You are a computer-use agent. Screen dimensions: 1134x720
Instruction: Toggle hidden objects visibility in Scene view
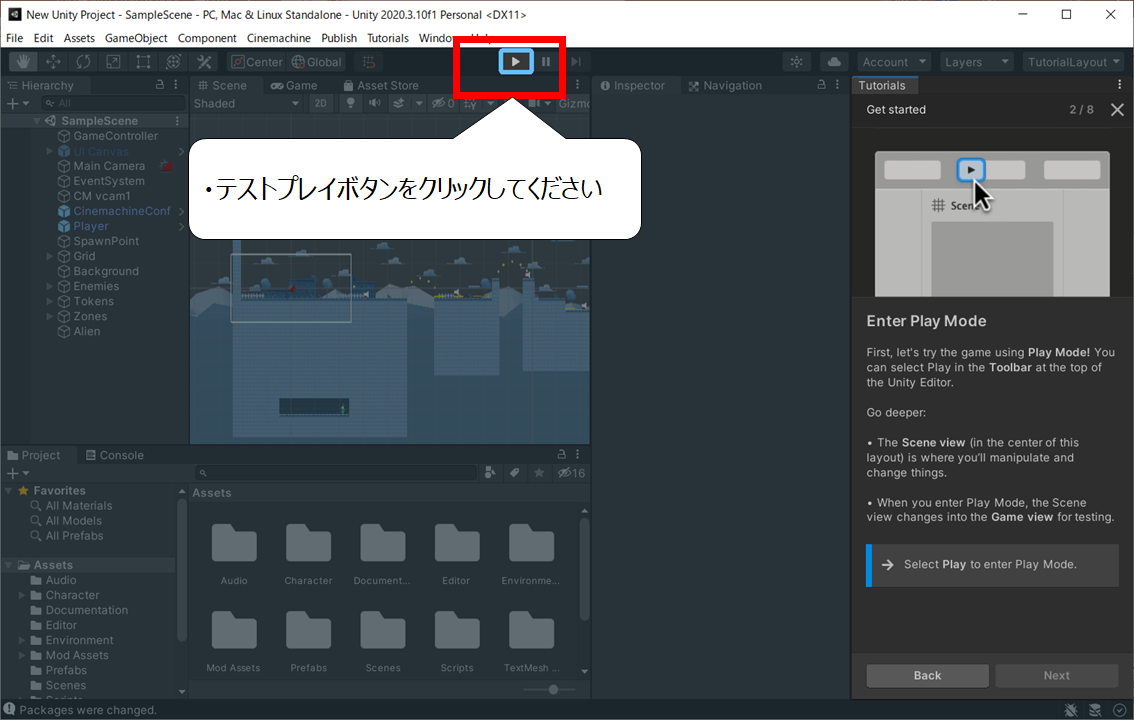pyautogui.click(x=443, y=103)
